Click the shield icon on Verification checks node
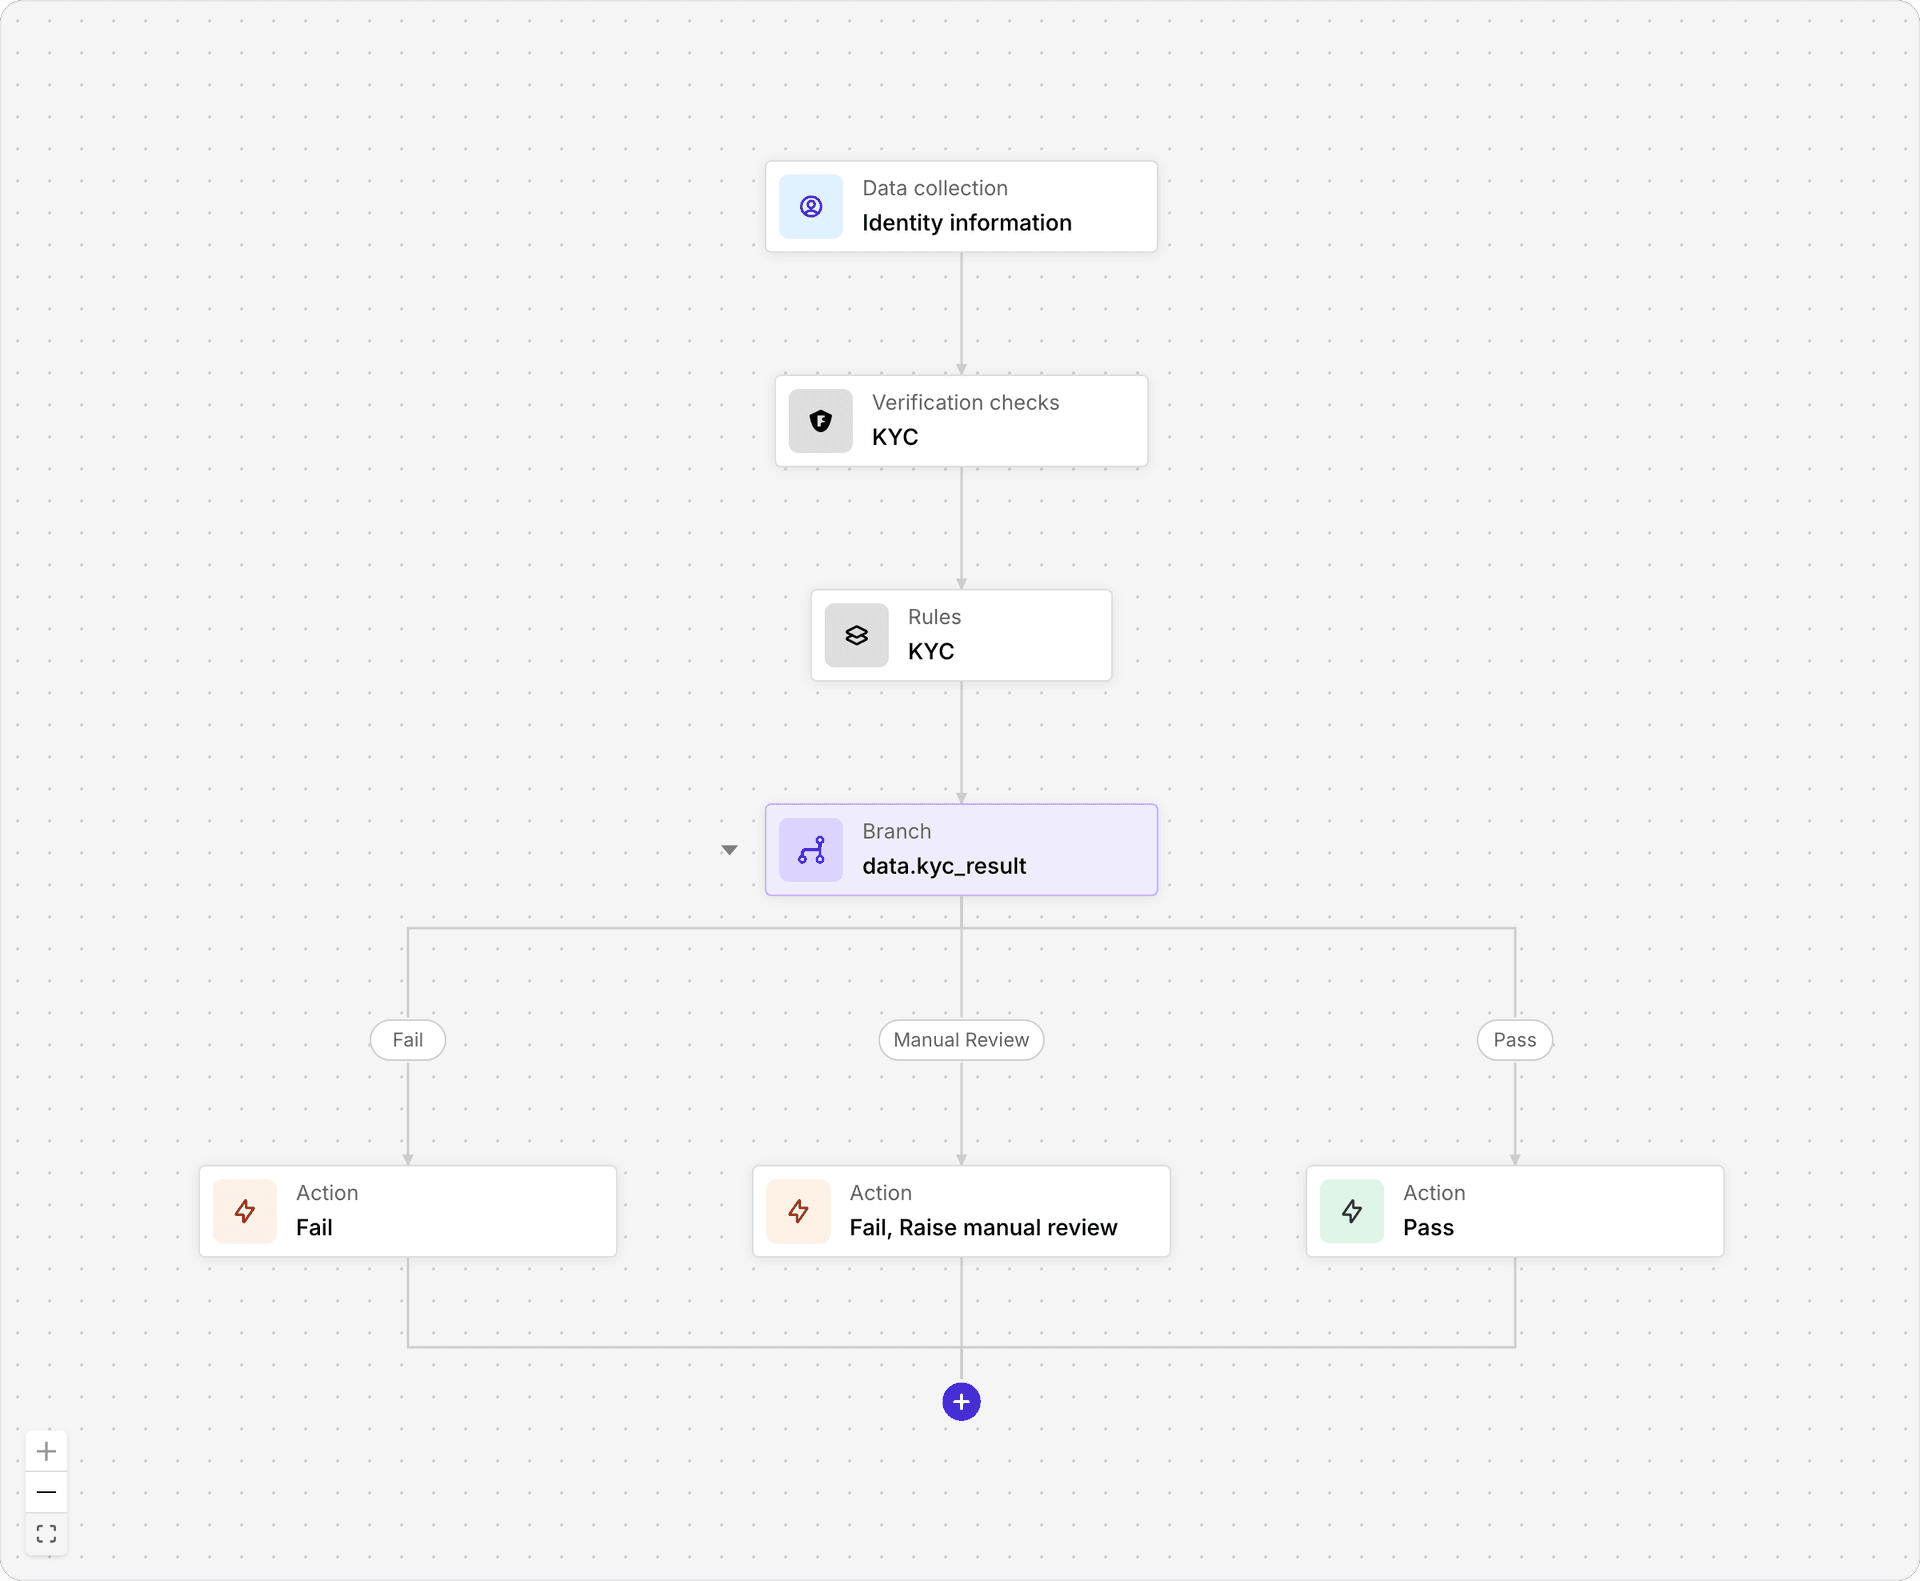This screenshot has width=1920, height=1581. tap(820, 421)
